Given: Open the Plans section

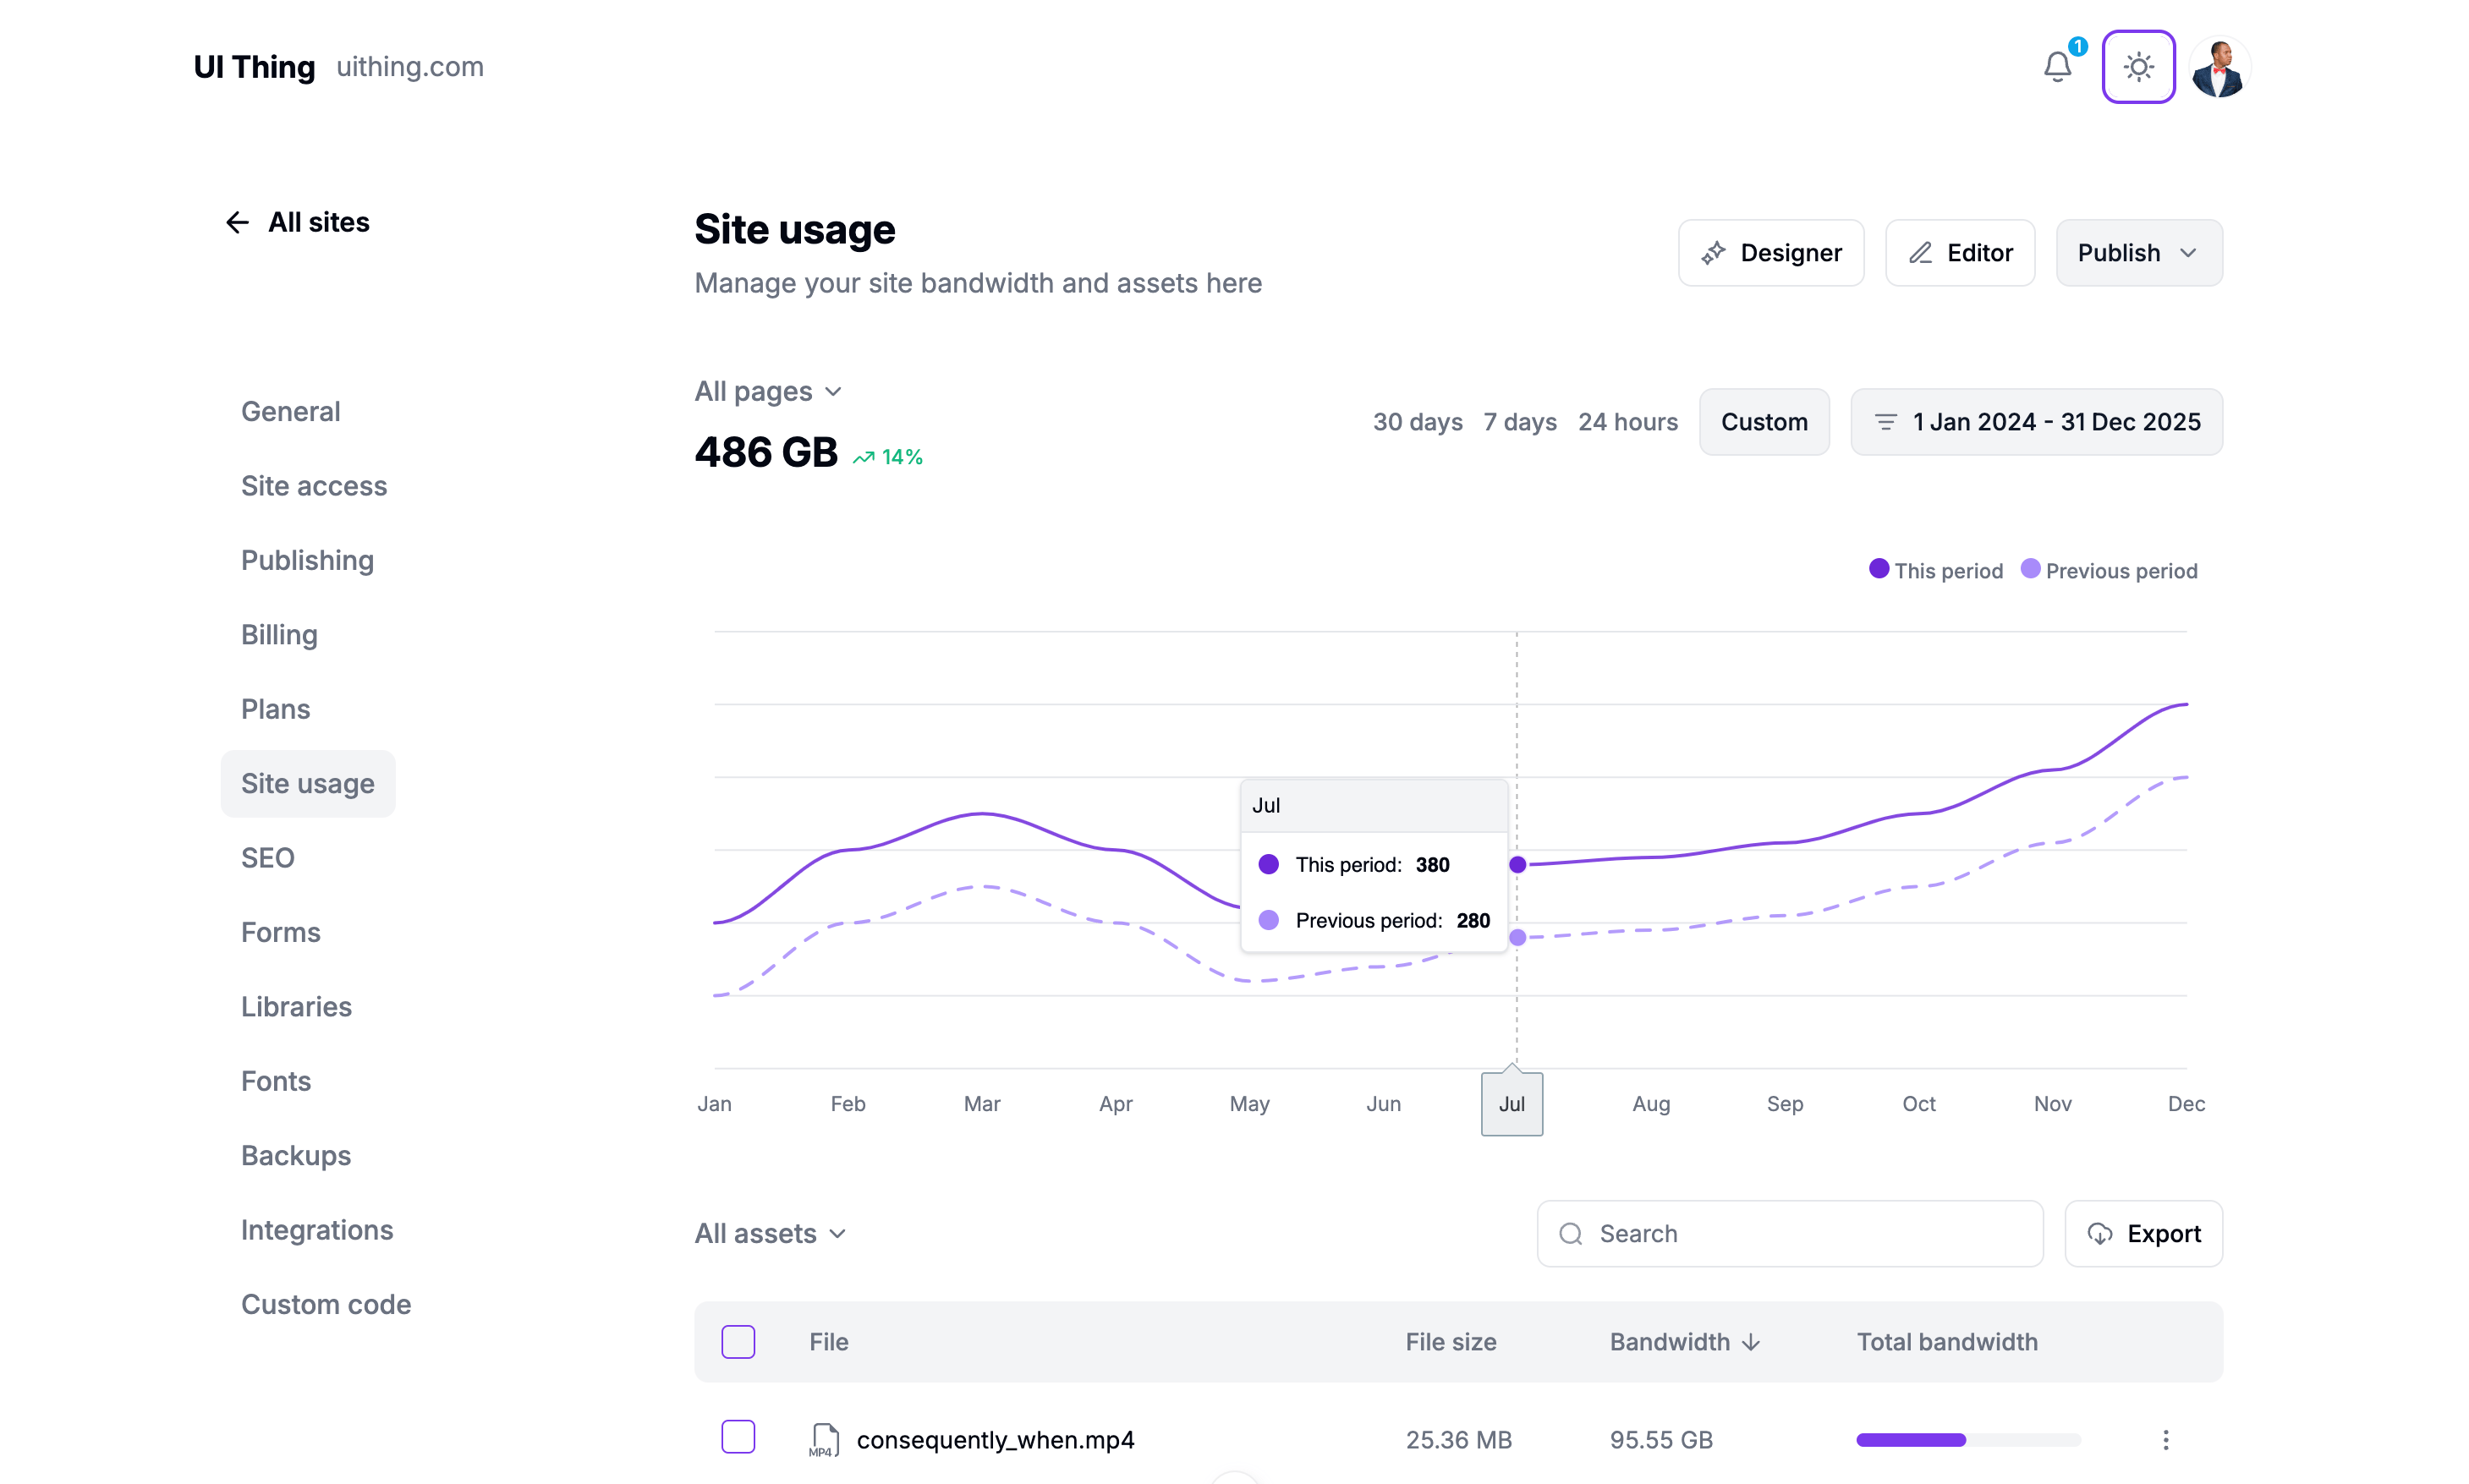Looking at the screenshot, I should click(x=275, y=709).
